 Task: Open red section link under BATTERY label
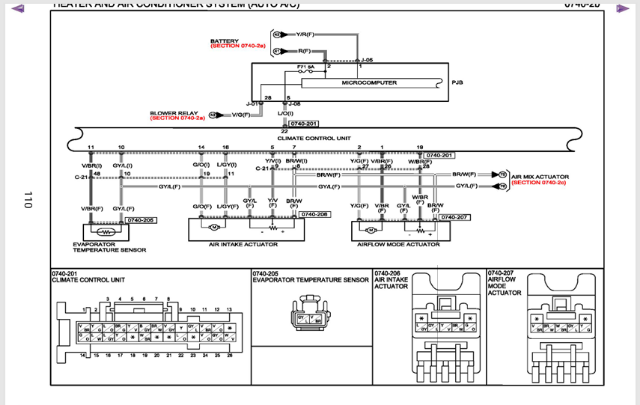point(238,46)
